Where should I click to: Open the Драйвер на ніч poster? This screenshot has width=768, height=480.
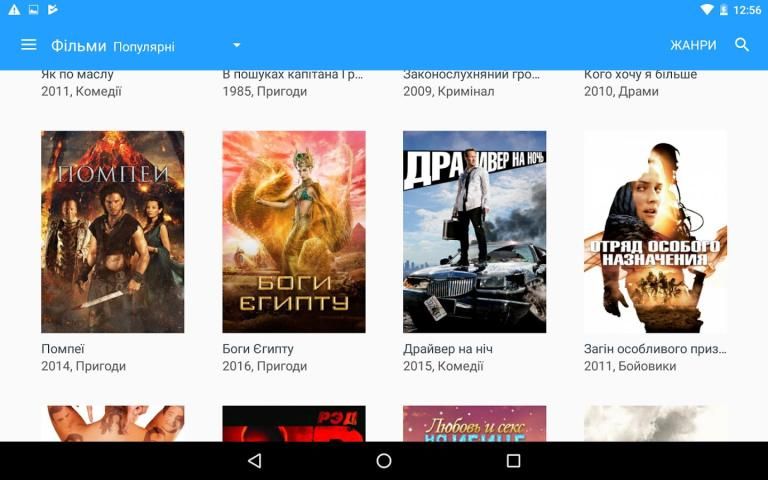(x=474, y=232)
